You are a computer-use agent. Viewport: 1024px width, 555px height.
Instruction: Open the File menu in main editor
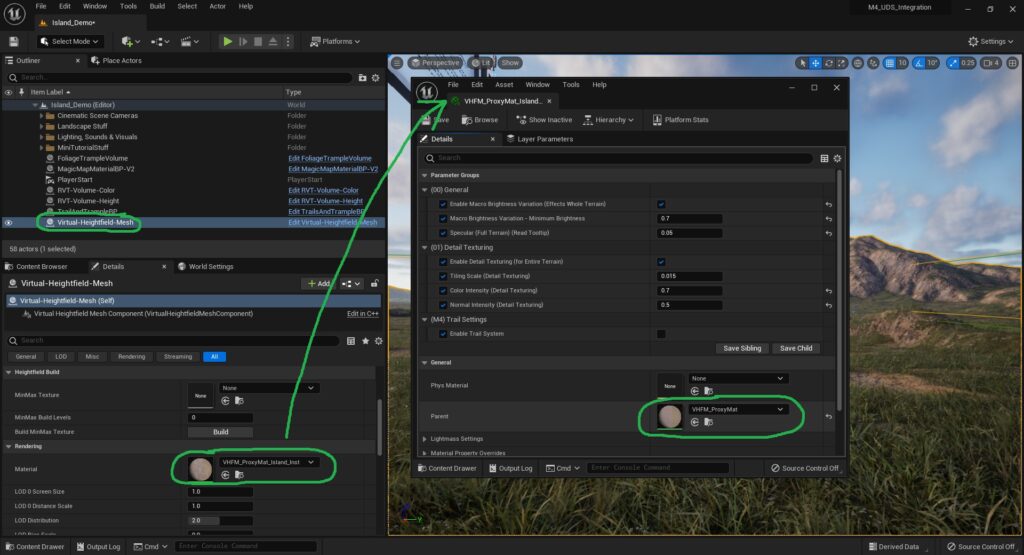40,6
